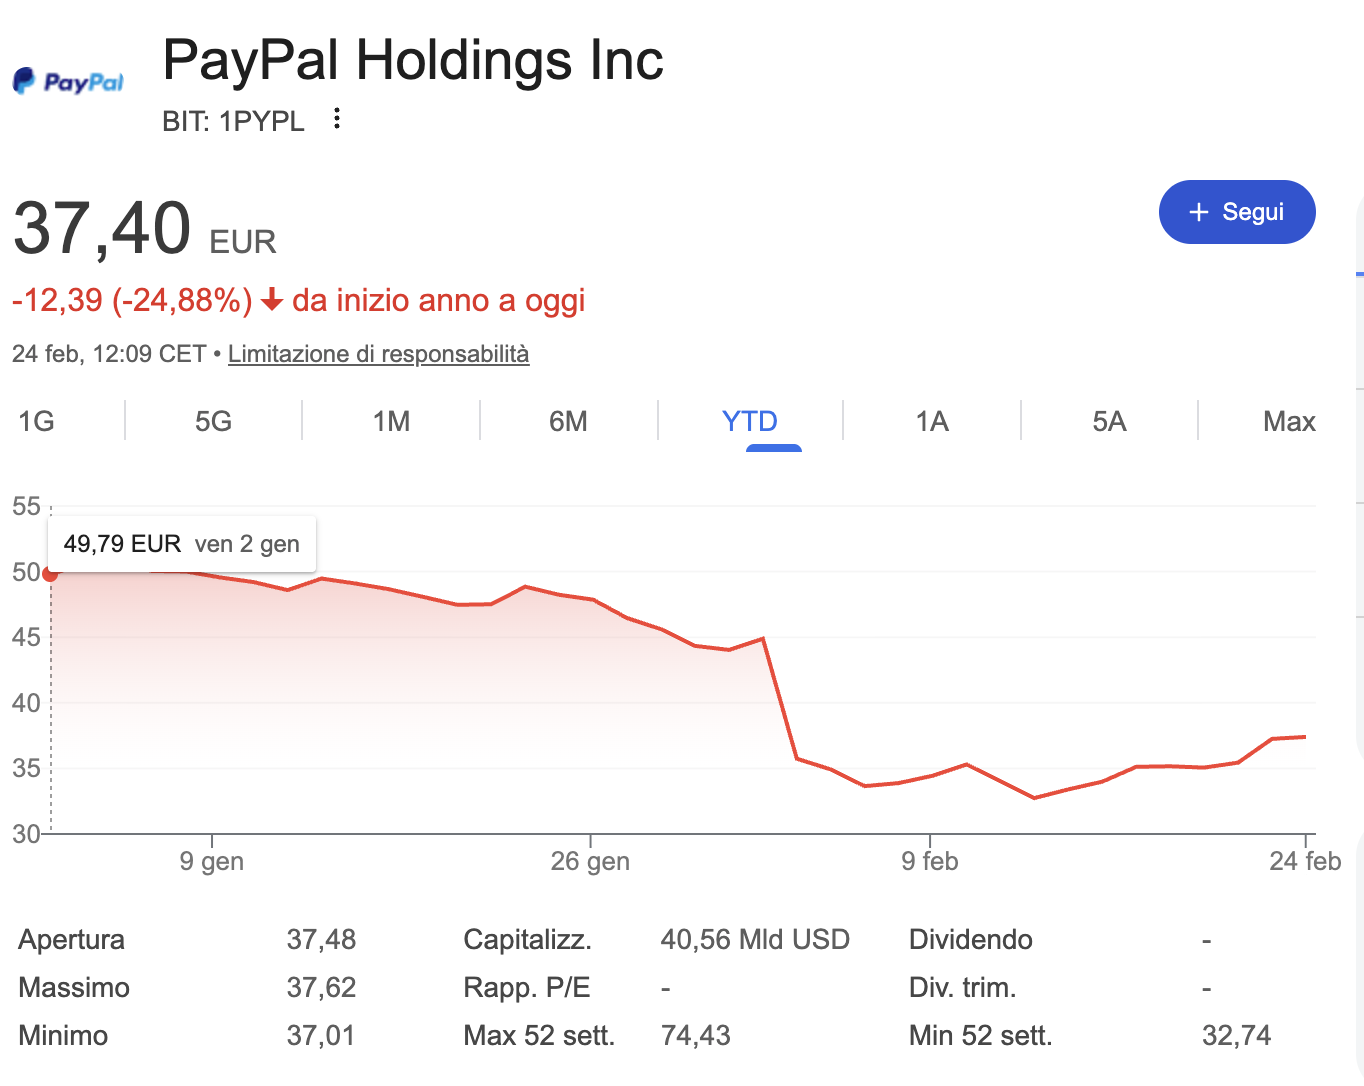Switch to the 1G time range tab
Image resolution: width=1364 pixels, height=1086 pixels.
click(36, 421)
